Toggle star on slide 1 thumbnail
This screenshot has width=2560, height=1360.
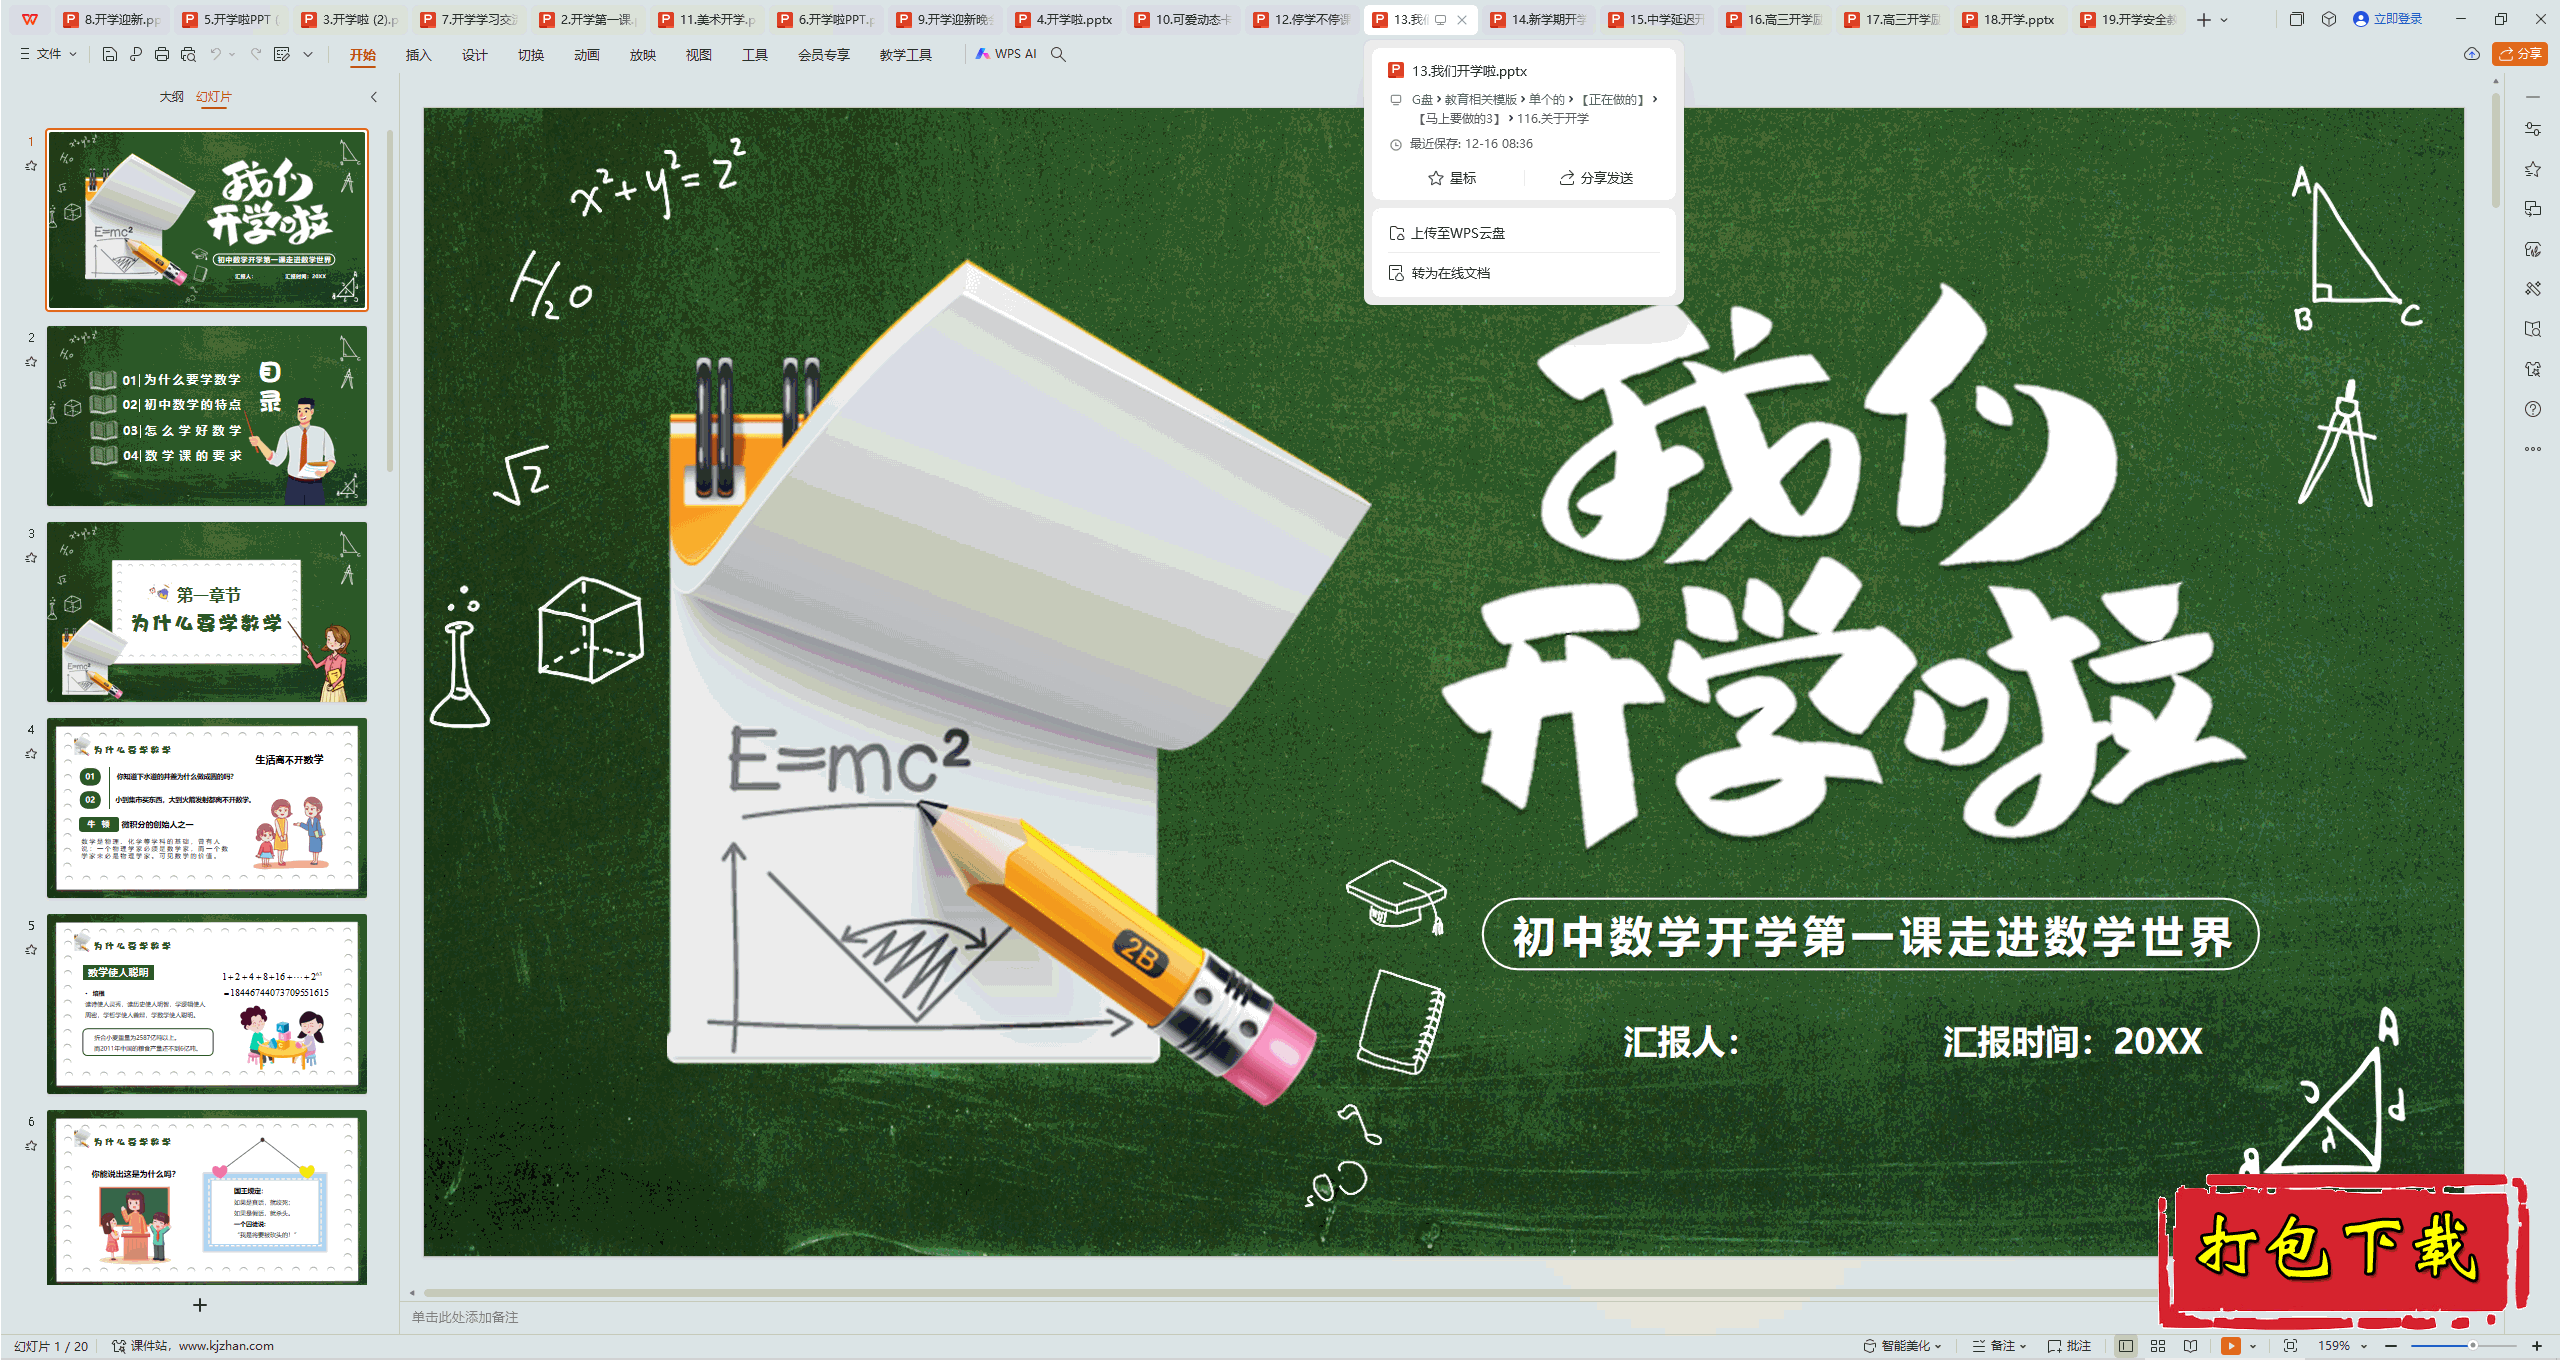point(31,166)
